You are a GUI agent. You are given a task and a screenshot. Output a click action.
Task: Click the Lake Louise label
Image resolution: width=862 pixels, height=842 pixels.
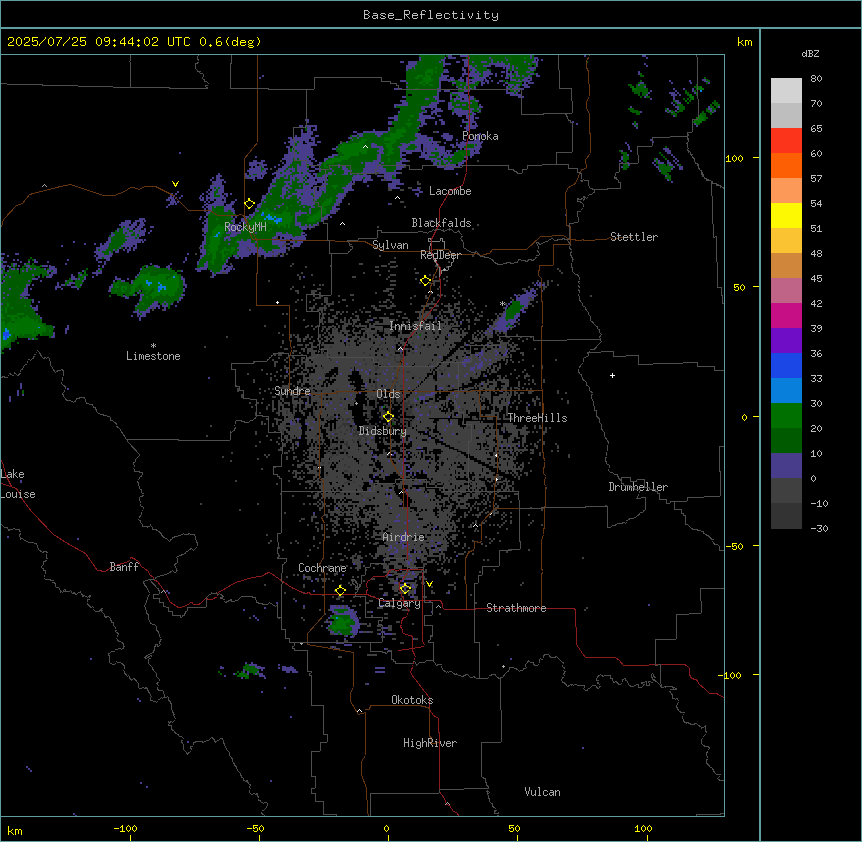click(17, 484)
